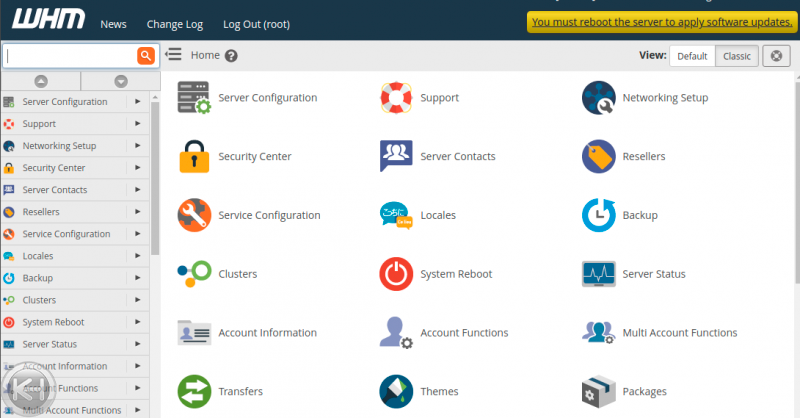The height and width of the screenshot is (418, 800).
Task: Open the Multi Account Functions text link
Action: (x=680, y=333)
